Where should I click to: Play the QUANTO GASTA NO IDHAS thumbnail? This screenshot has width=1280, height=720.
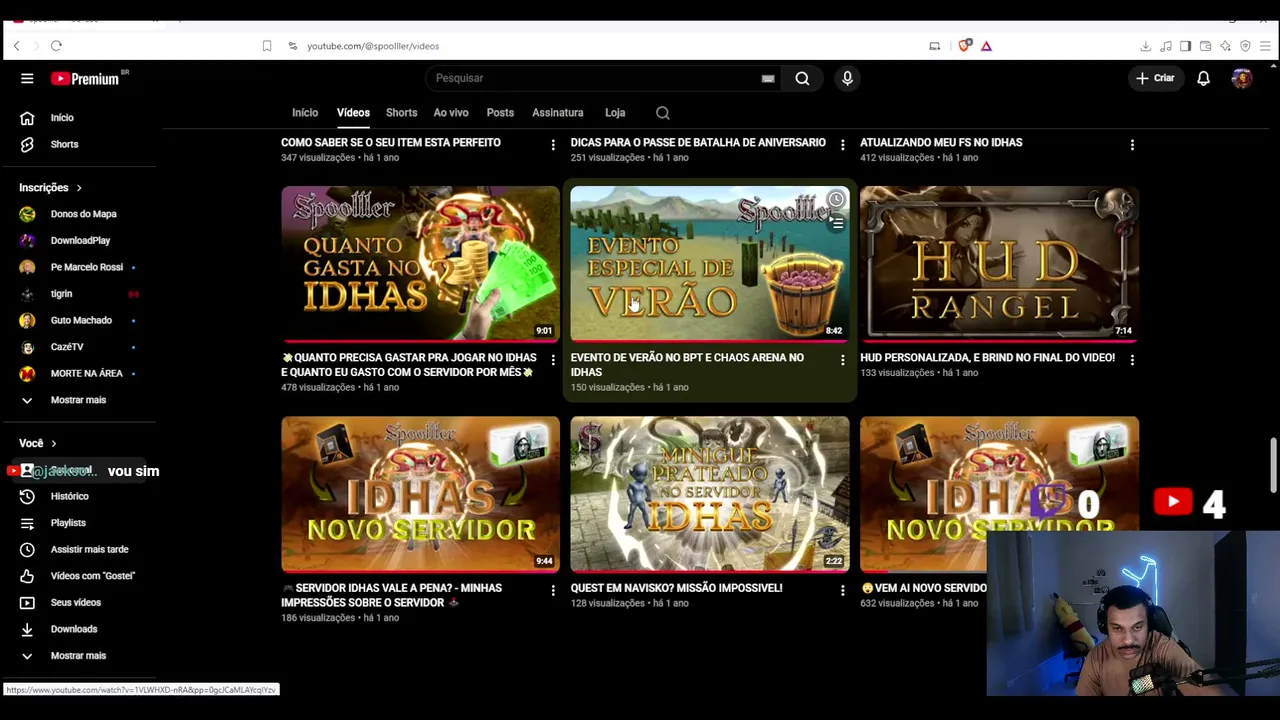click(x=420, y=264)
